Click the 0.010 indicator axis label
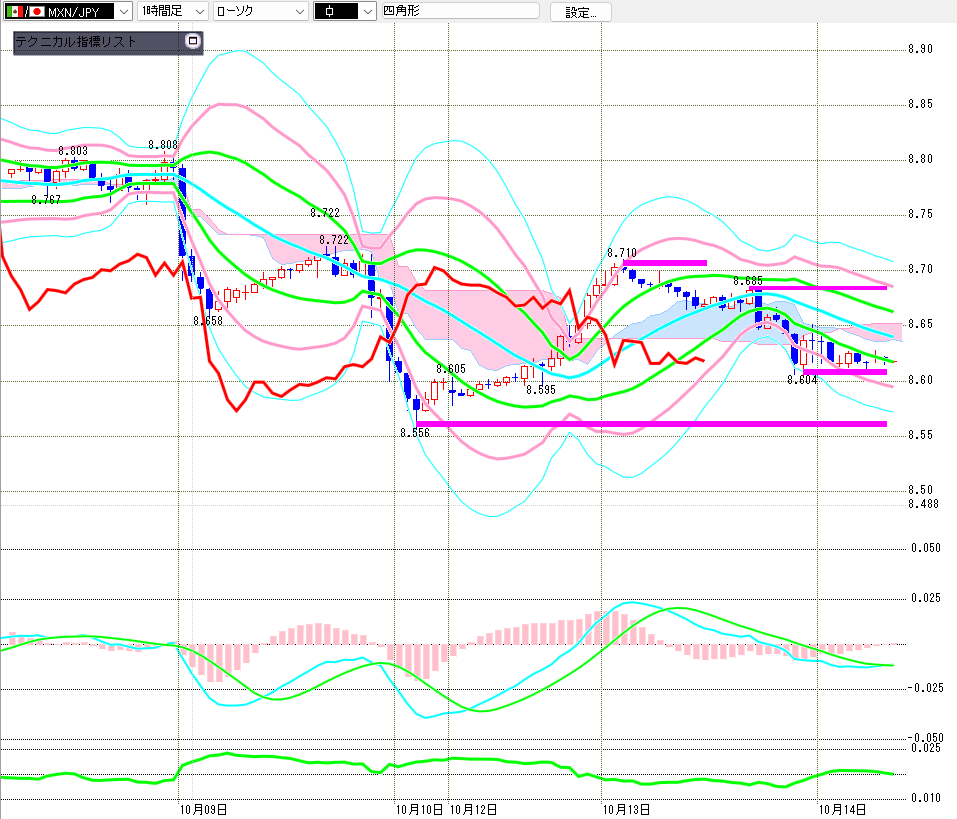957x819 pixels. tap(926, 798)
